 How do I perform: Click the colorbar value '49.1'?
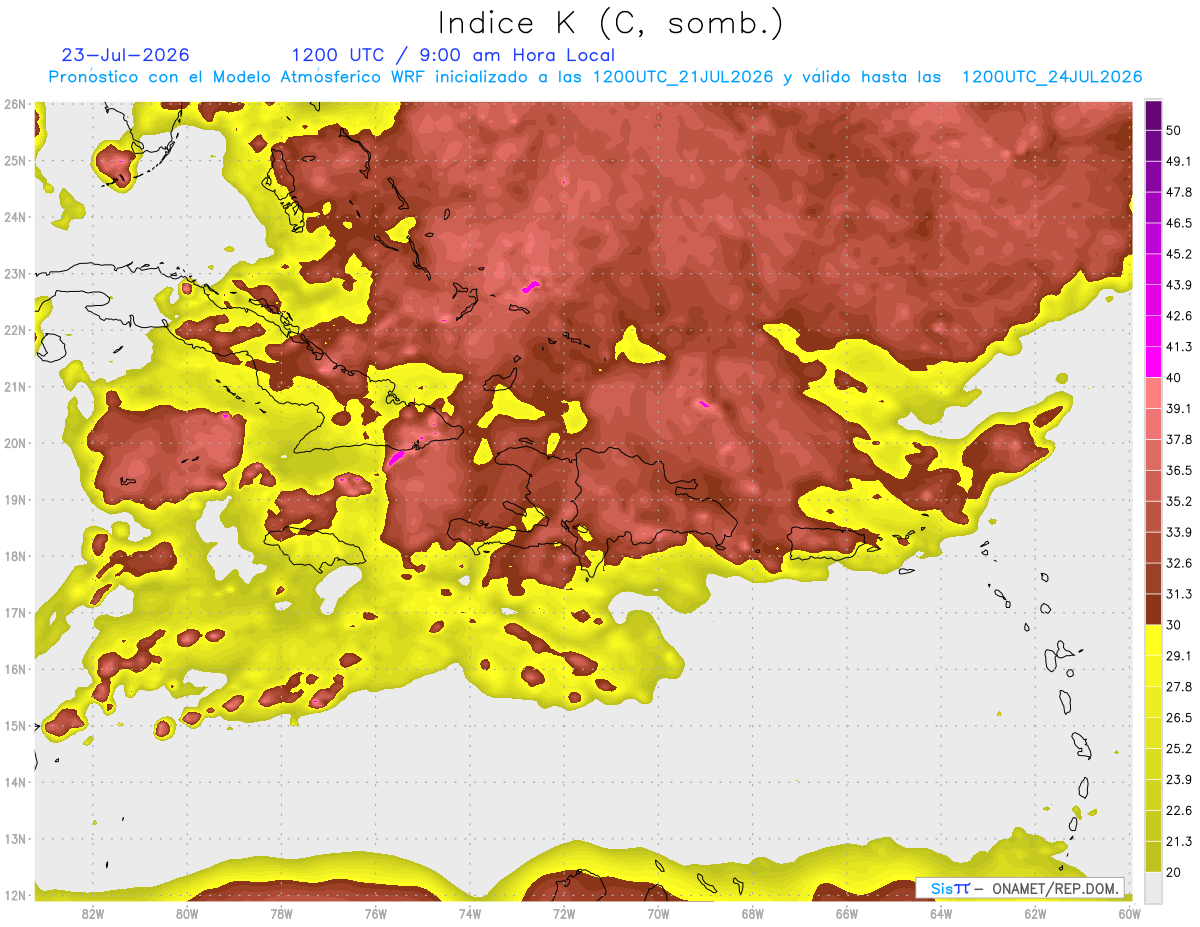pos(1179,161)
